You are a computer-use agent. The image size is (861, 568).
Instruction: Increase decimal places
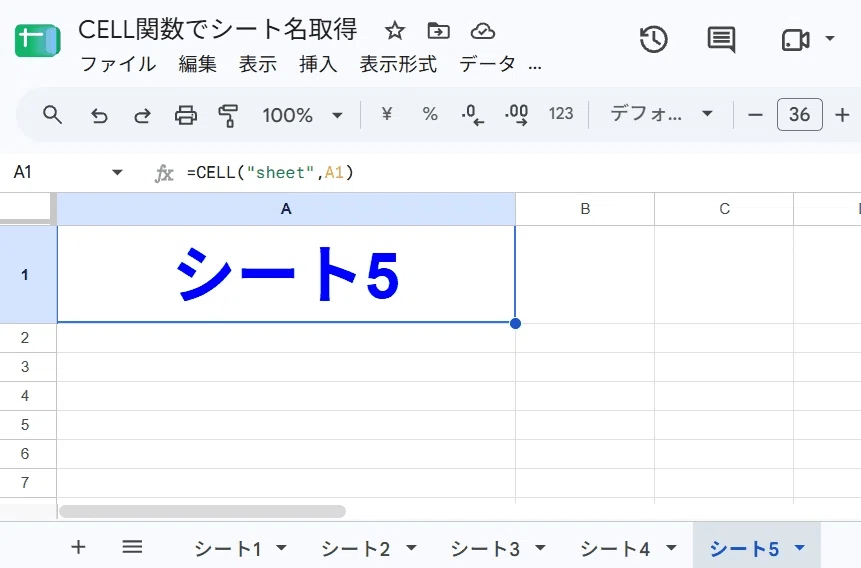516,115
